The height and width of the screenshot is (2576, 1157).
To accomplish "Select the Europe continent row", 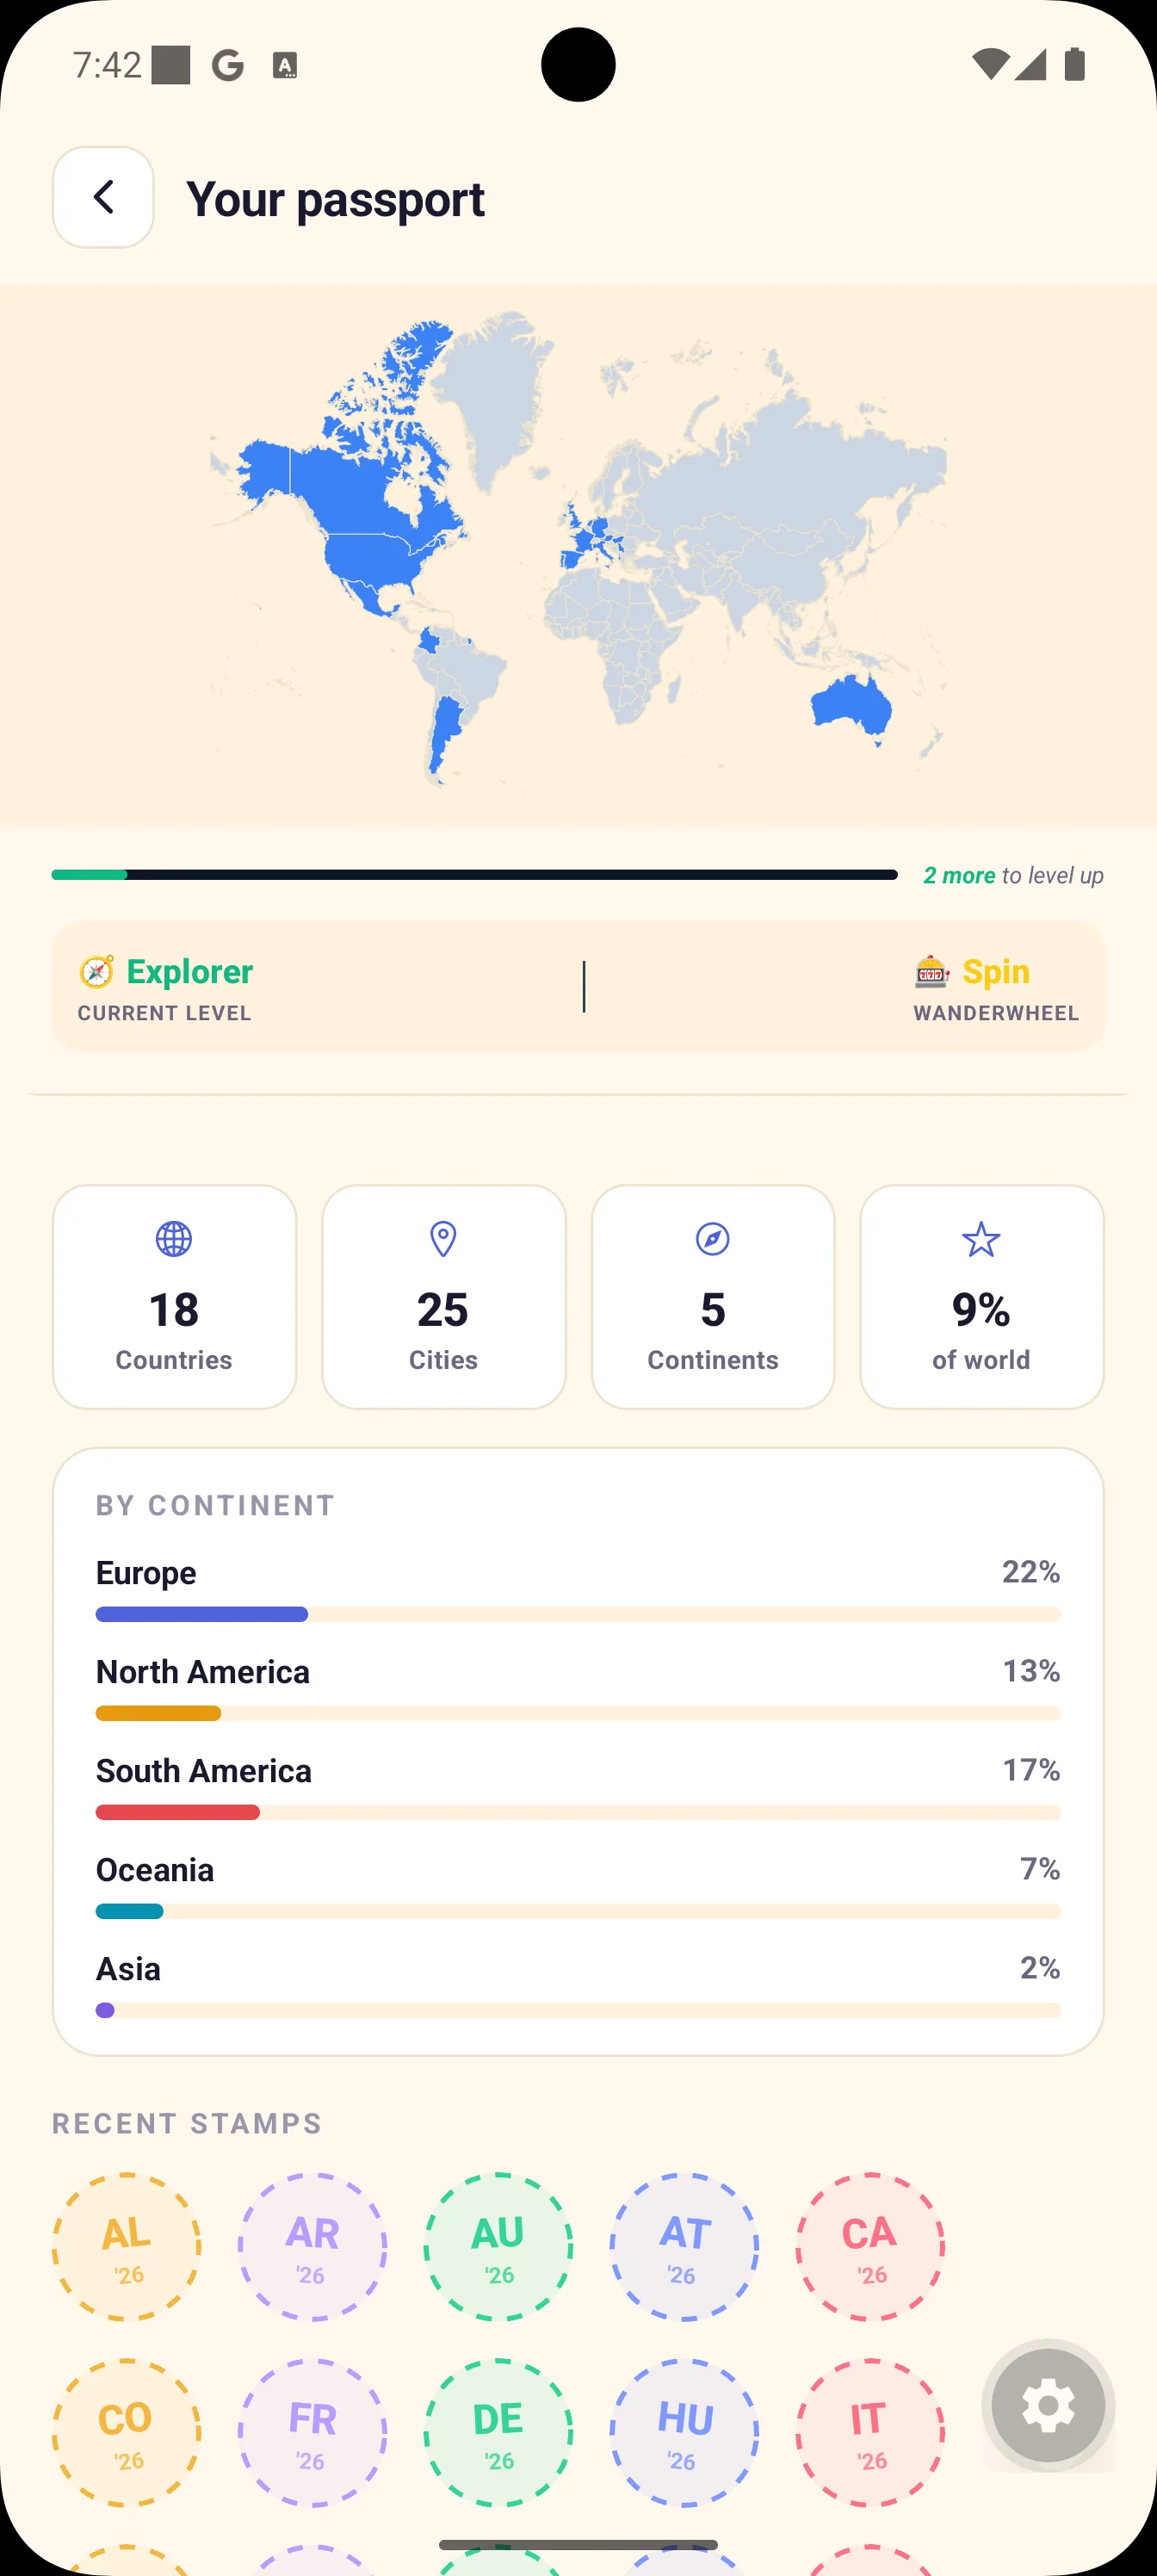I will pyautogui.click(x=578, y=1590).
